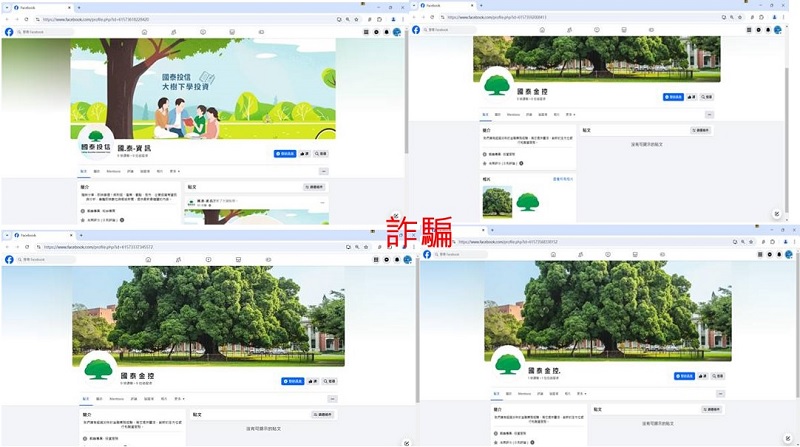Open tab search dropdown in 國泰-資訊 browser window
Screen dimensions: 800x447
(x=7, y=8)
